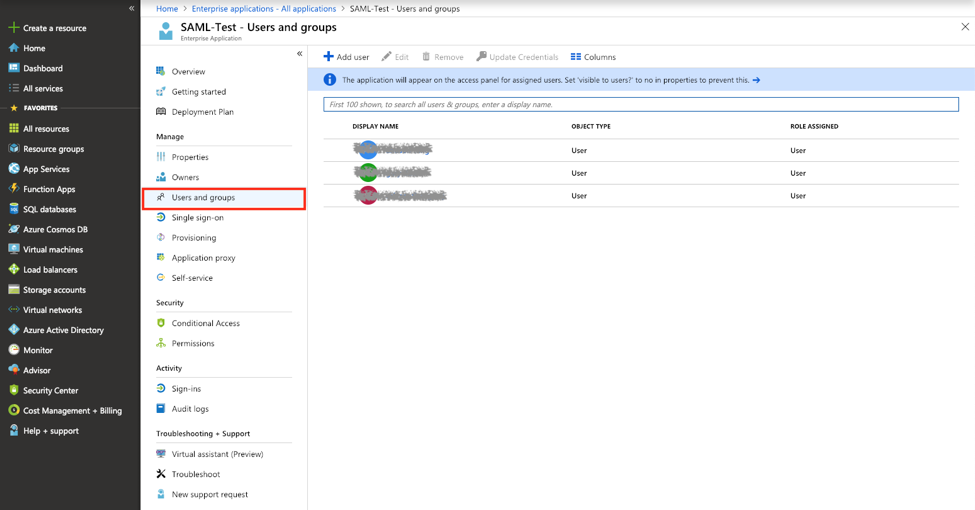Open the App Services icon
The width and height of the screenshot is (975, 510).
(14, 169)
